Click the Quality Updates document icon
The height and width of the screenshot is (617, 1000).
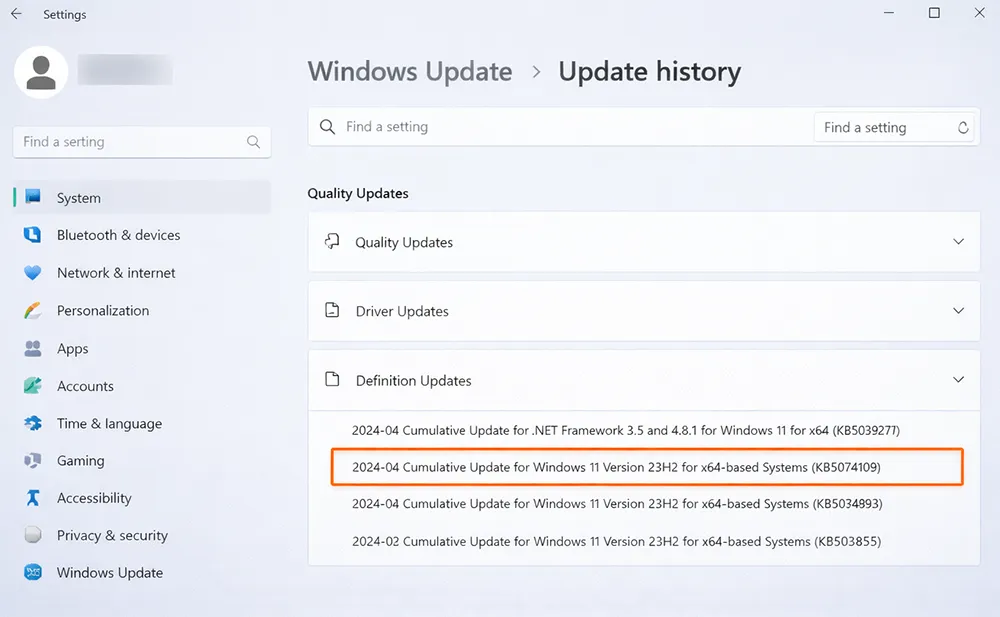[331, 241]
